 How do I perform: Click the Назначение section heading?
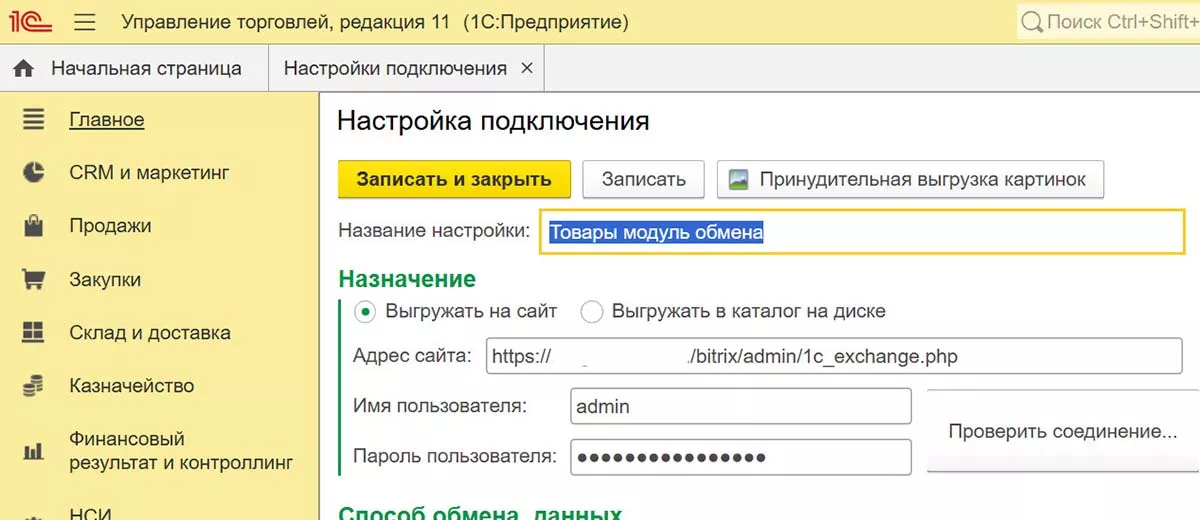[407, 279]
